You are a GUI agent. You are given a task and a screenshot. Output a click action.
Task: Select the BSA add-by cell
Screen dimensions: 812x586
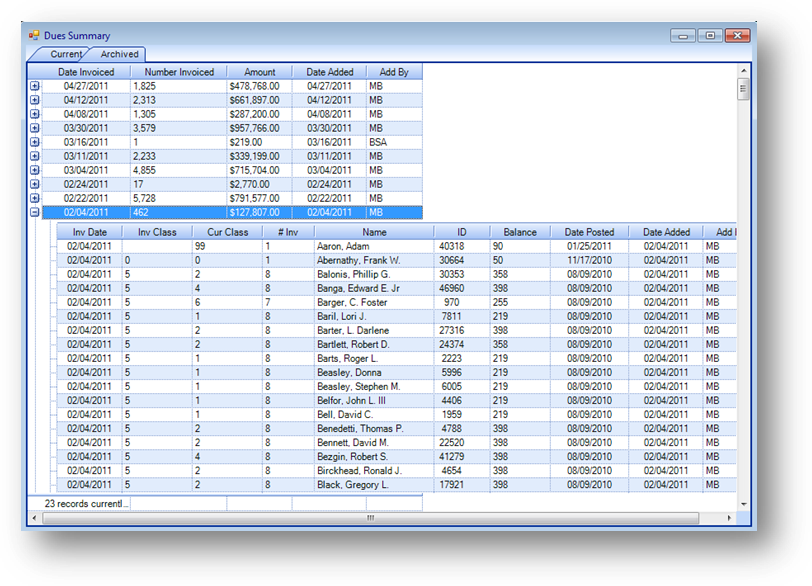click(394, 142)
